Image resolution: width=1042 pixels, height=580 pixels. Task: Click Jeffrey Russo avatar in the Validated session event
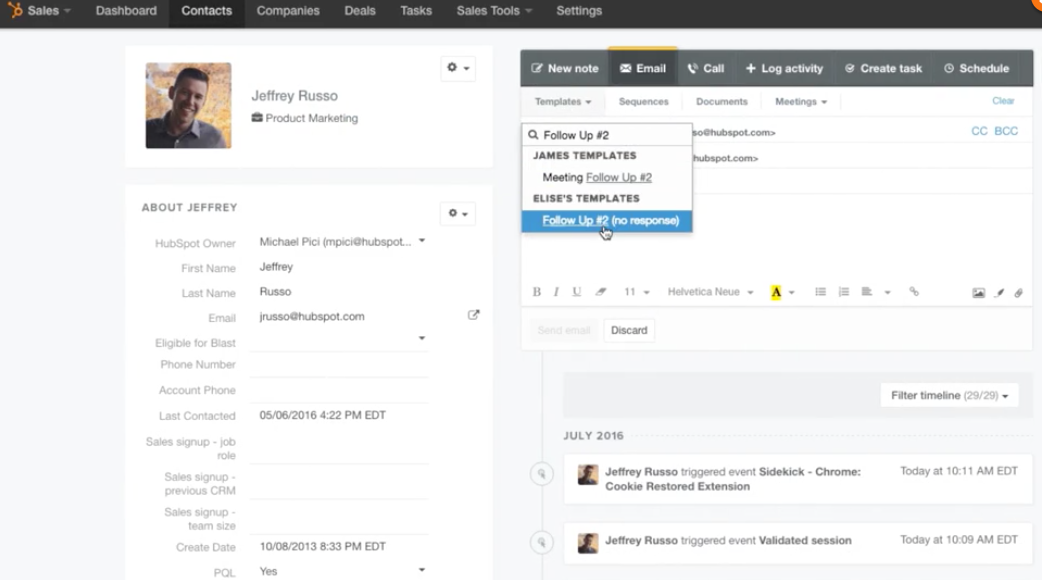click(x=587, y=543)
